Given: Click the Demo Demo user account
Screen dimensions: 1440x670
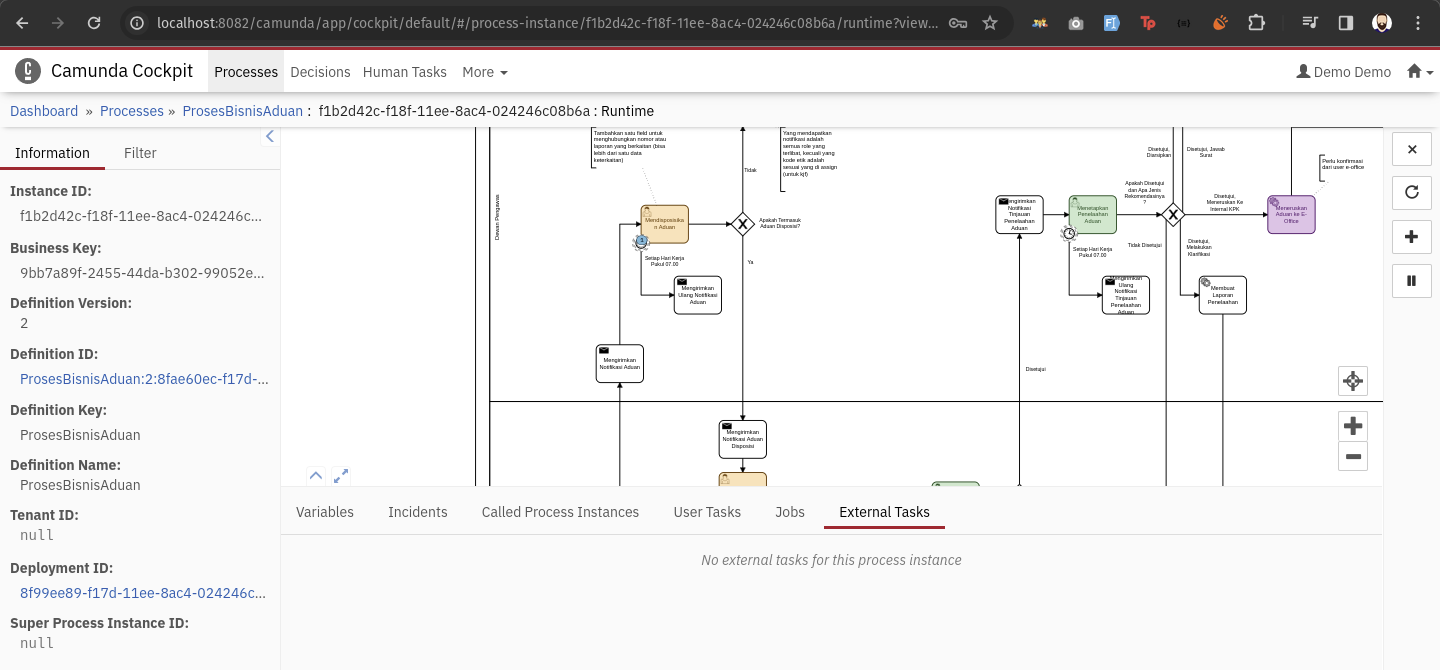Looking at the screenshot, I should point(1343,72).
